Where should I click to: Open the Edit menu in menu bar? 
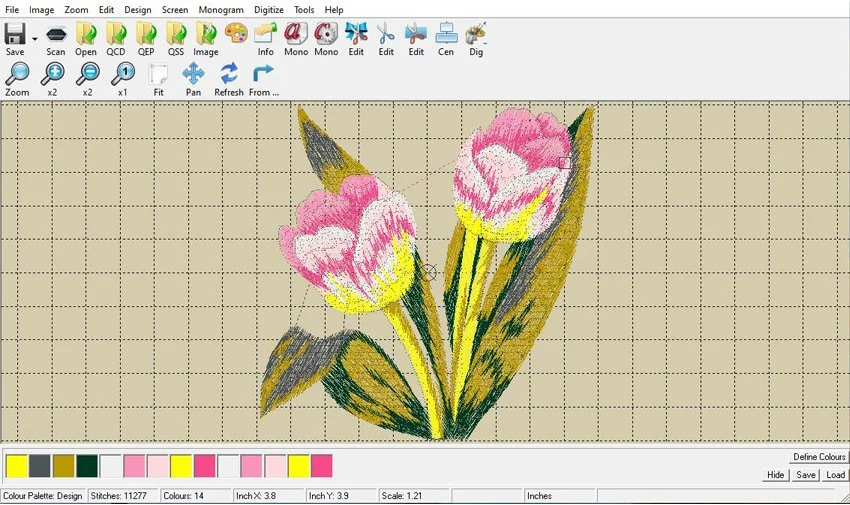click(x=106, y=10)
